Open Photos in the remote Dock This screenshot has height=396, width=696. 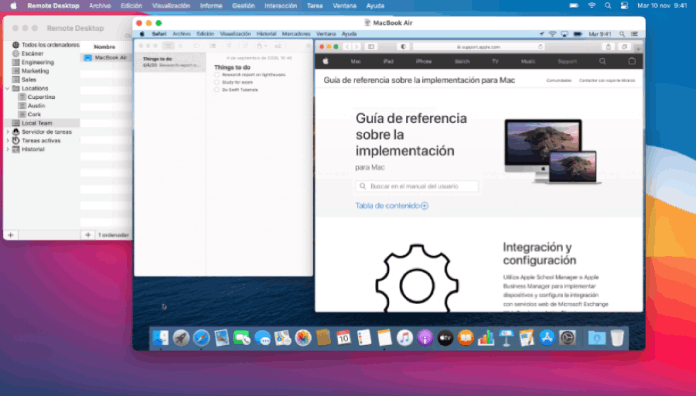tap(303, 338)
